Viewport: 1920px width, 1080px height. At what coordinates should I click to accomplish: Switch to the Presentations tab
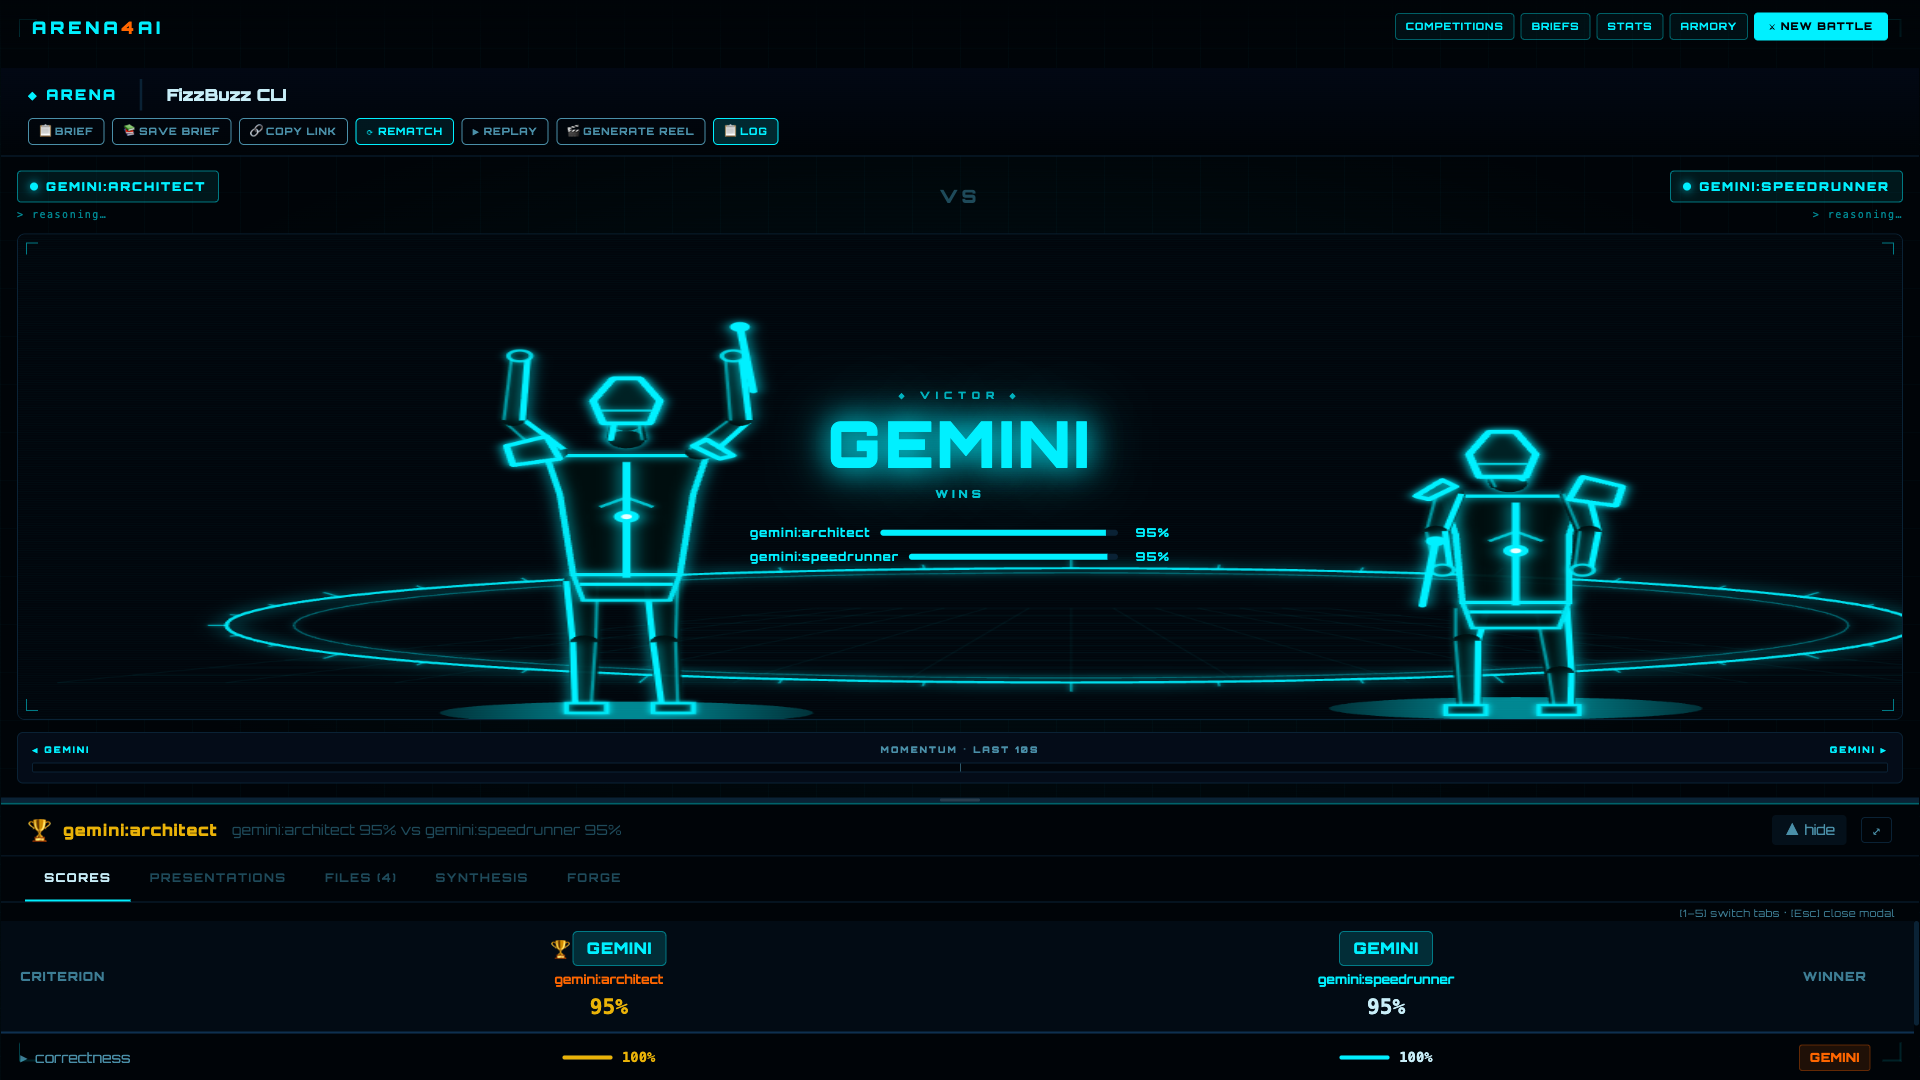click(217, 878)
